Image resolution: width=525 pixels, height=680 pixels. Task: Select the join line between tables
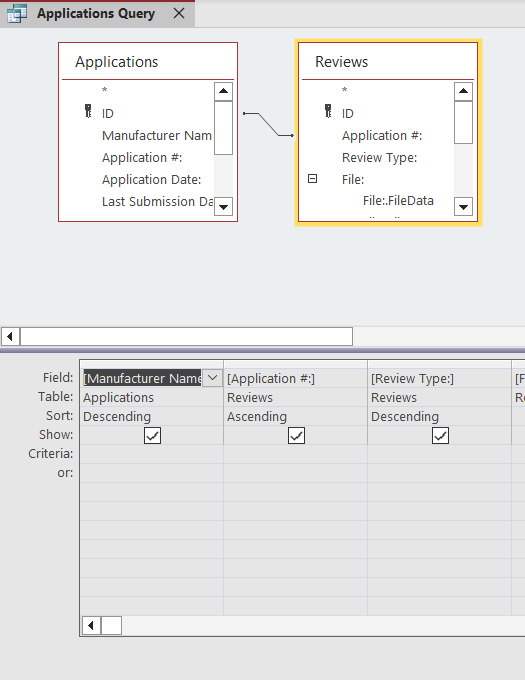click(x=268, y=124)
